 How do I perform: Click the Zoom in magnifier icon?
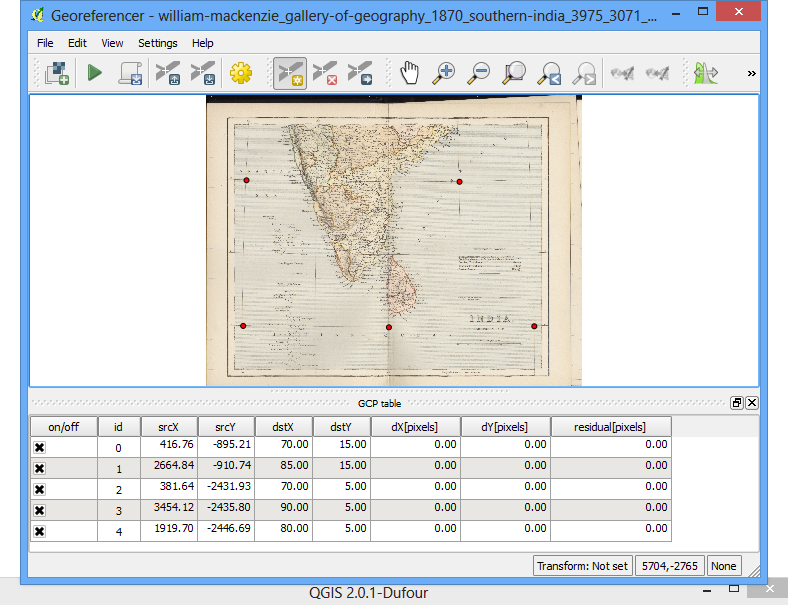pyautogui.click(x=444, y=73)
